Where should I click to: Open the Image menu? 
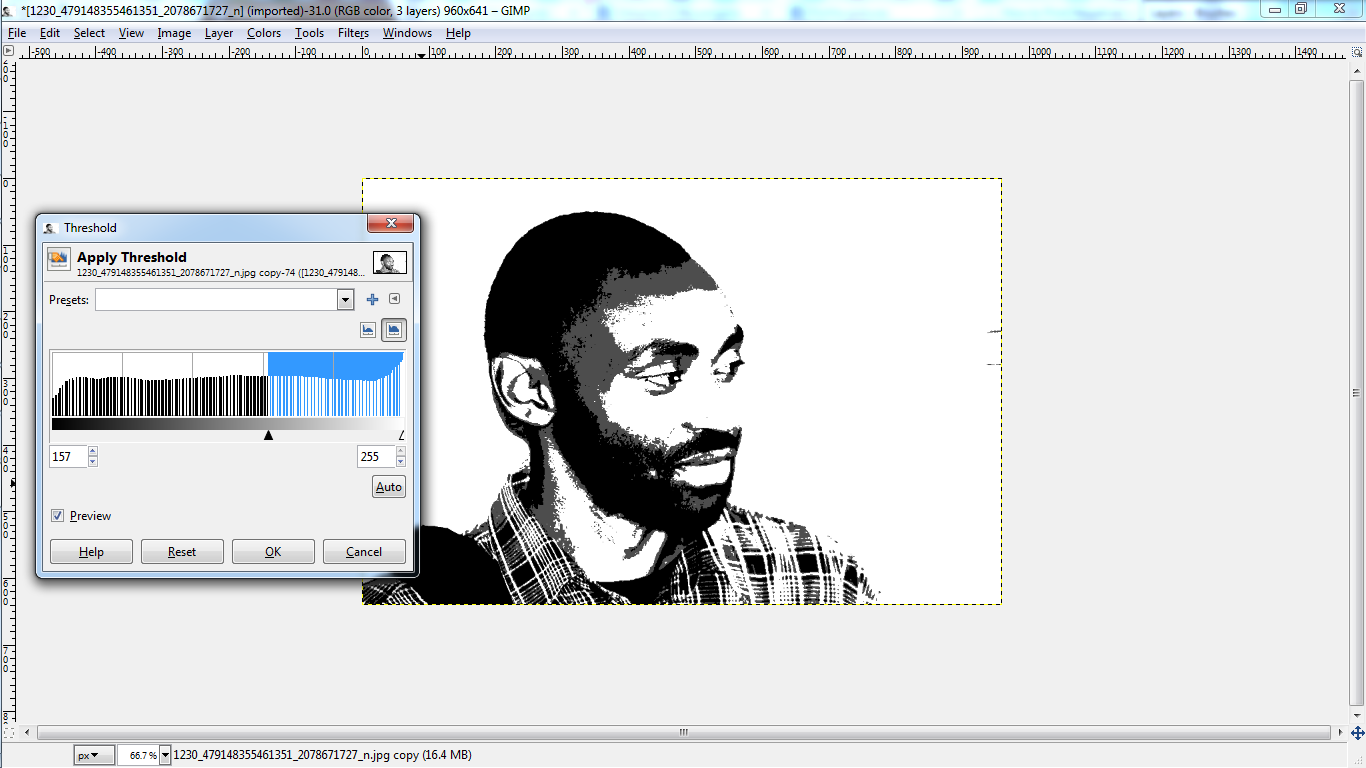click(x=174, y=33)
